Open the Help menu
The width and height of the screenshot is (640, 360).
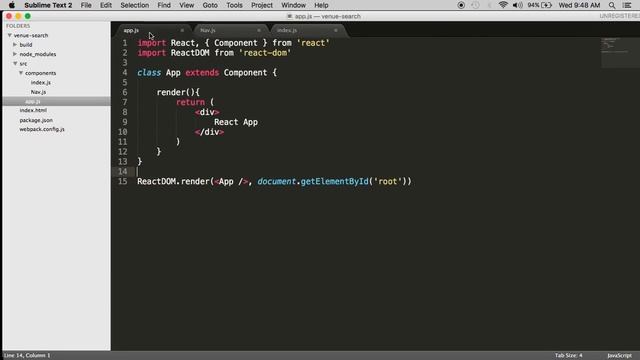(321, 5)
